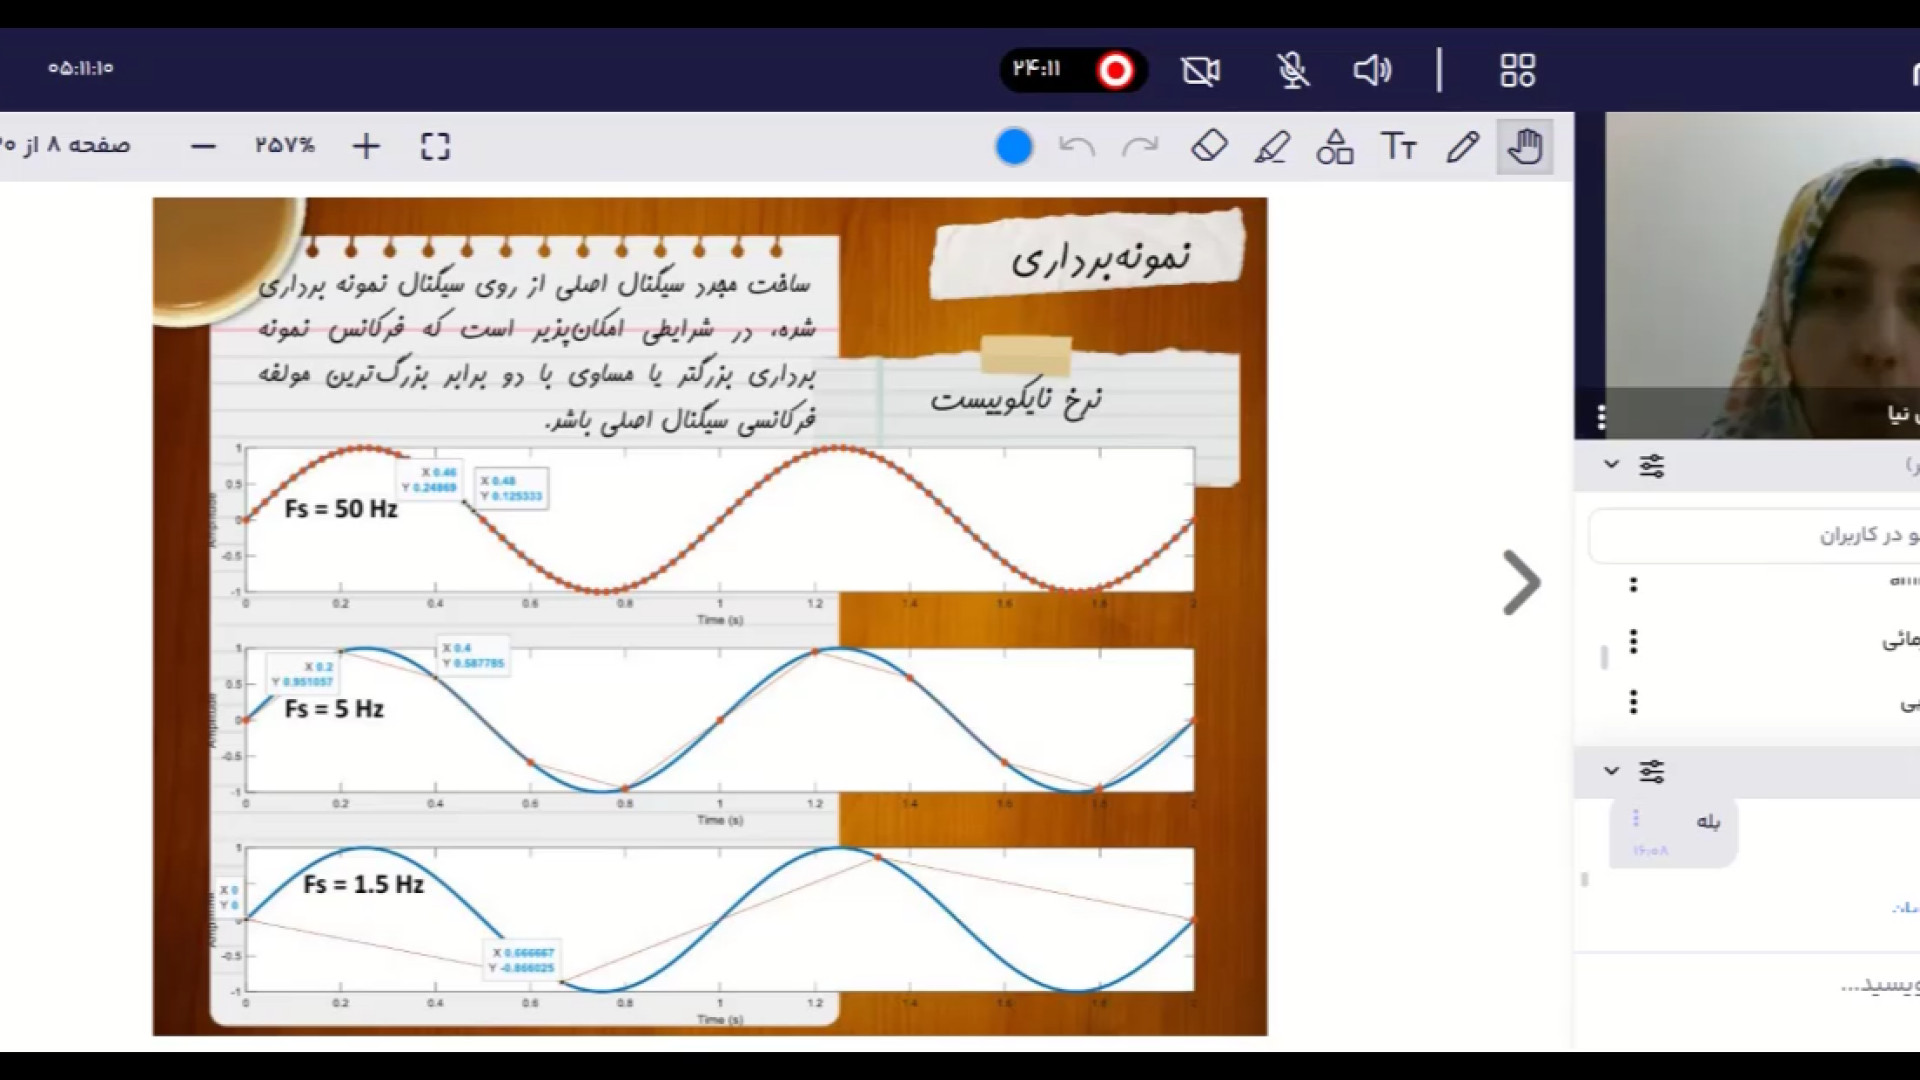1920x1080 pixels.
Task: Stop the session recording
Action: [1115, 70]
